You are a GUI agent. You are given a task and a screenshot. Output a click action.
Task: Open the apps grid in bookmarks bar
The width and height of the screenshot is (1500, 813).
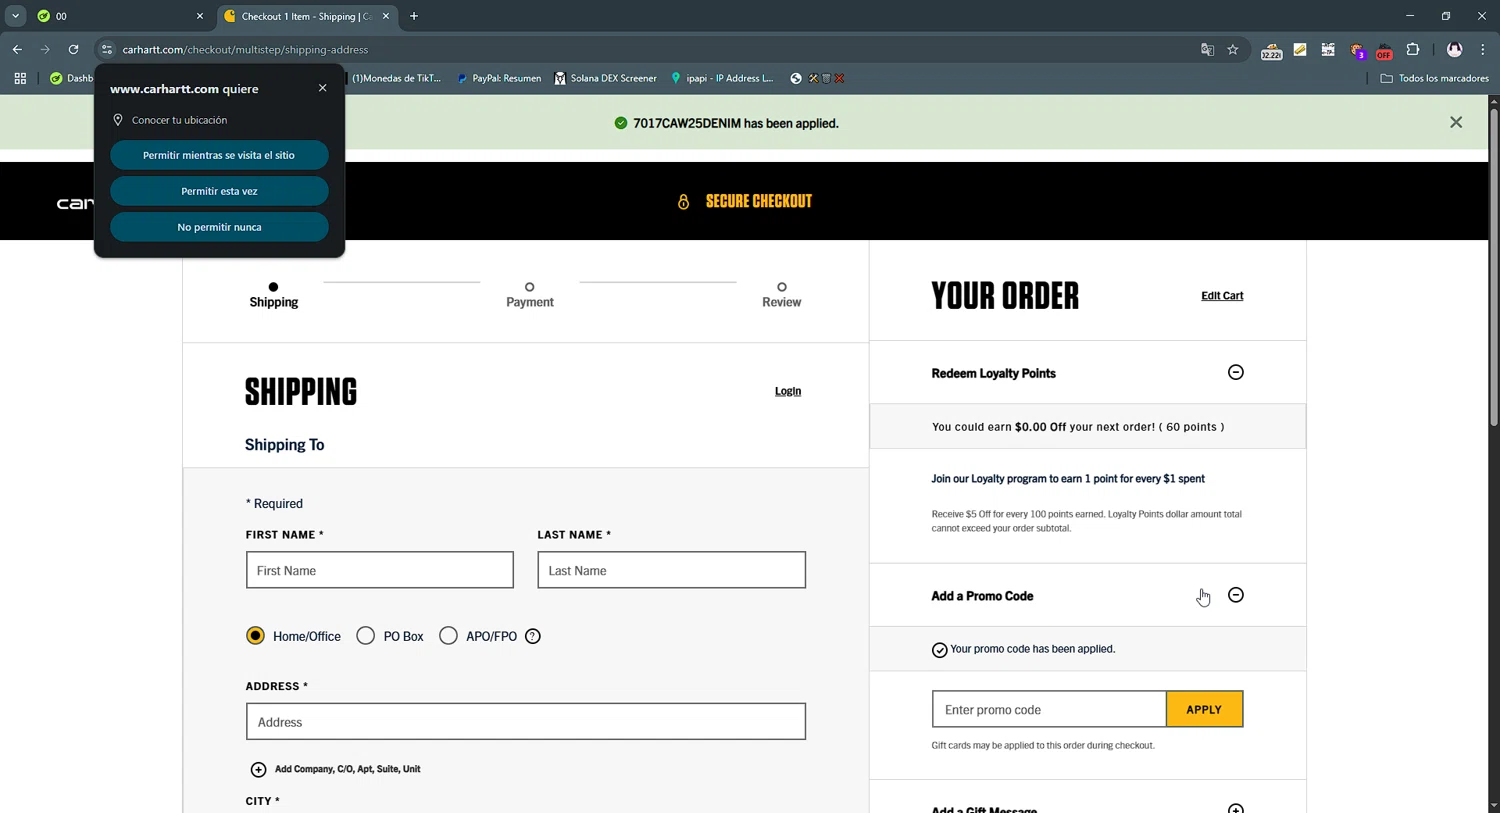[x=20, y=78]
